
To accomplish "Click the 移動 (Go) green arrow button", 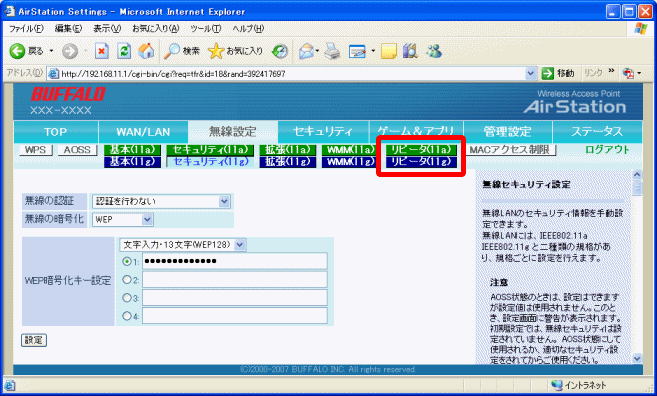I will [x=558, y=73].
